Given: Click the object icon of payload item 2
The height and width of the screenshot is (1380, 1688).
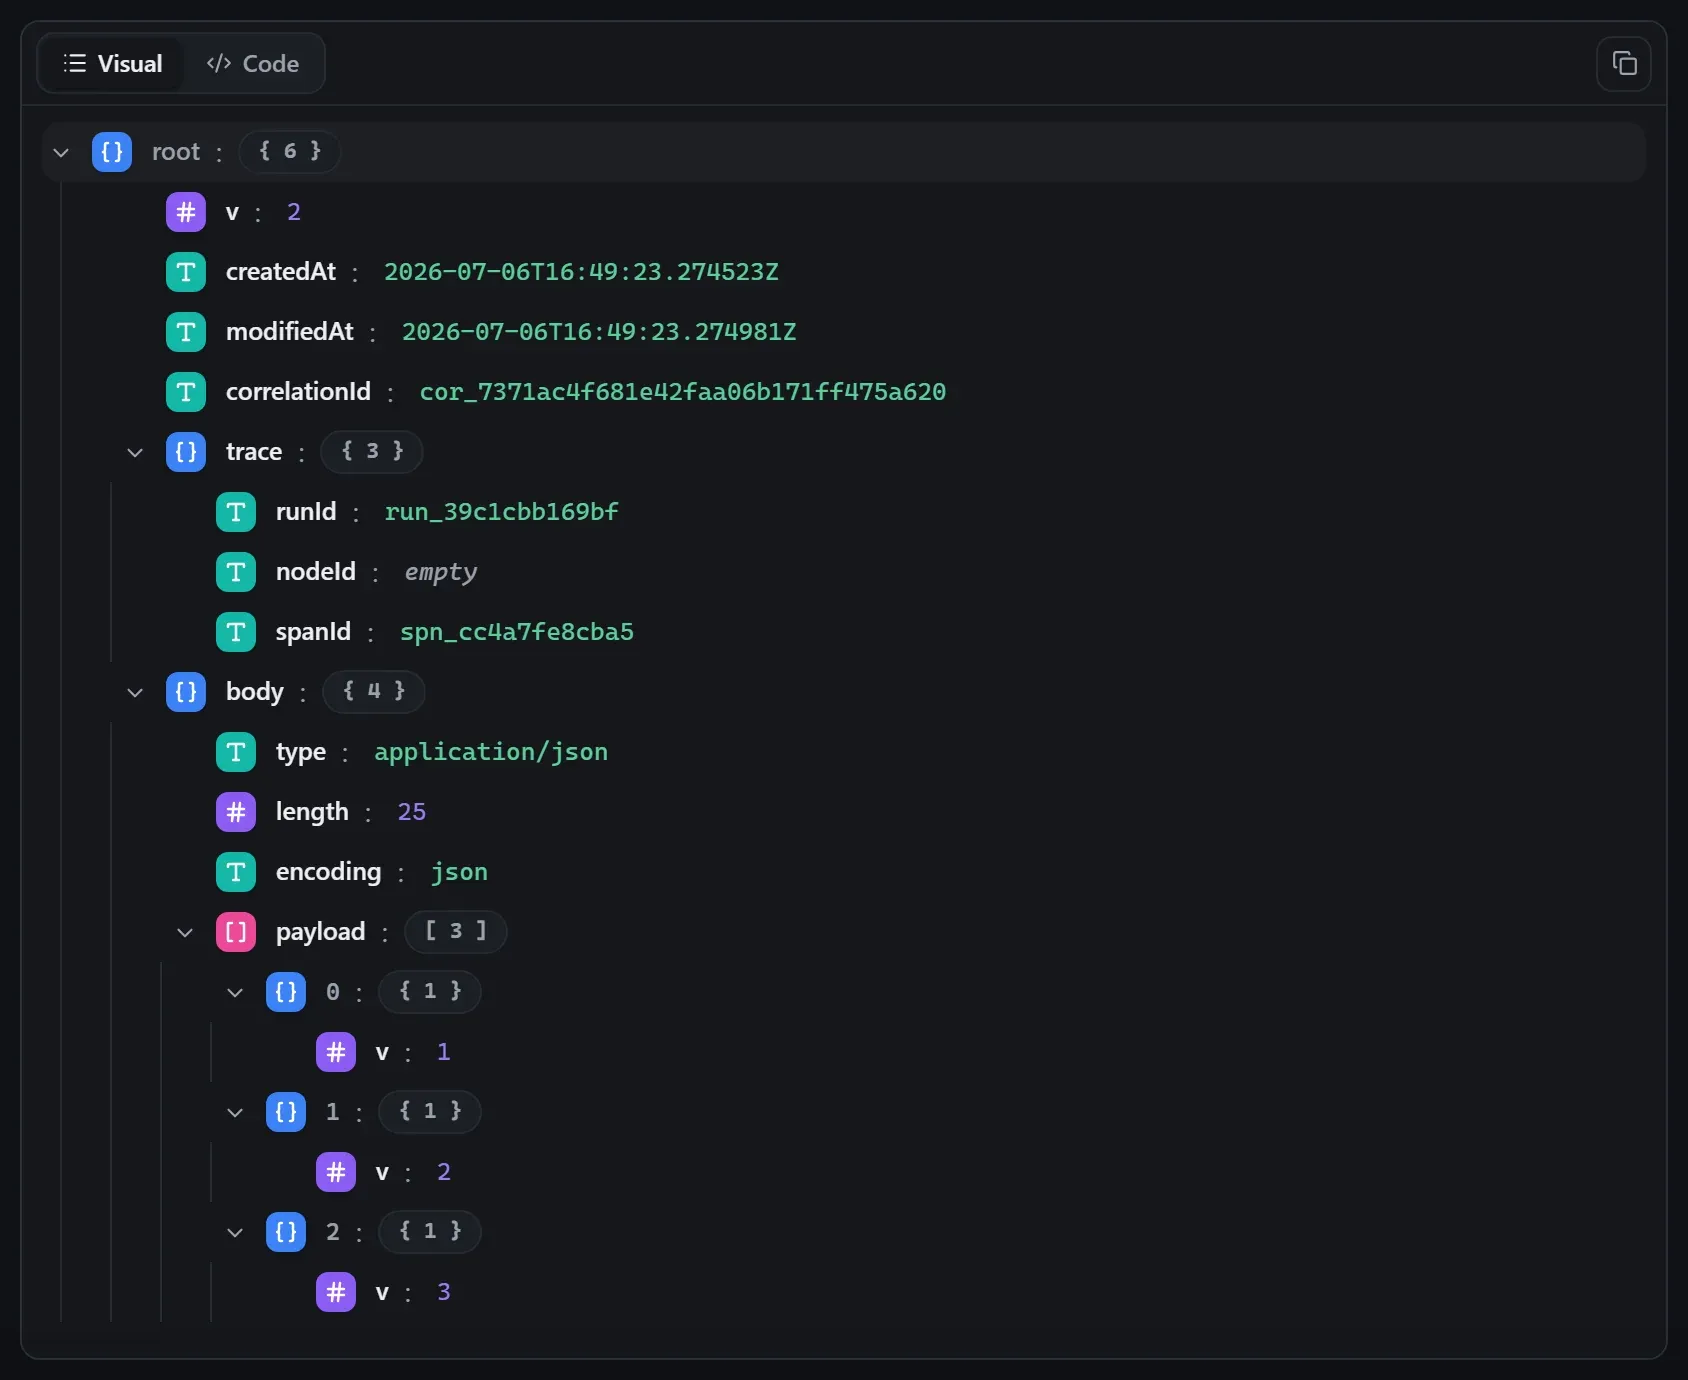Looking at the screenshot, I should 286,1232.
